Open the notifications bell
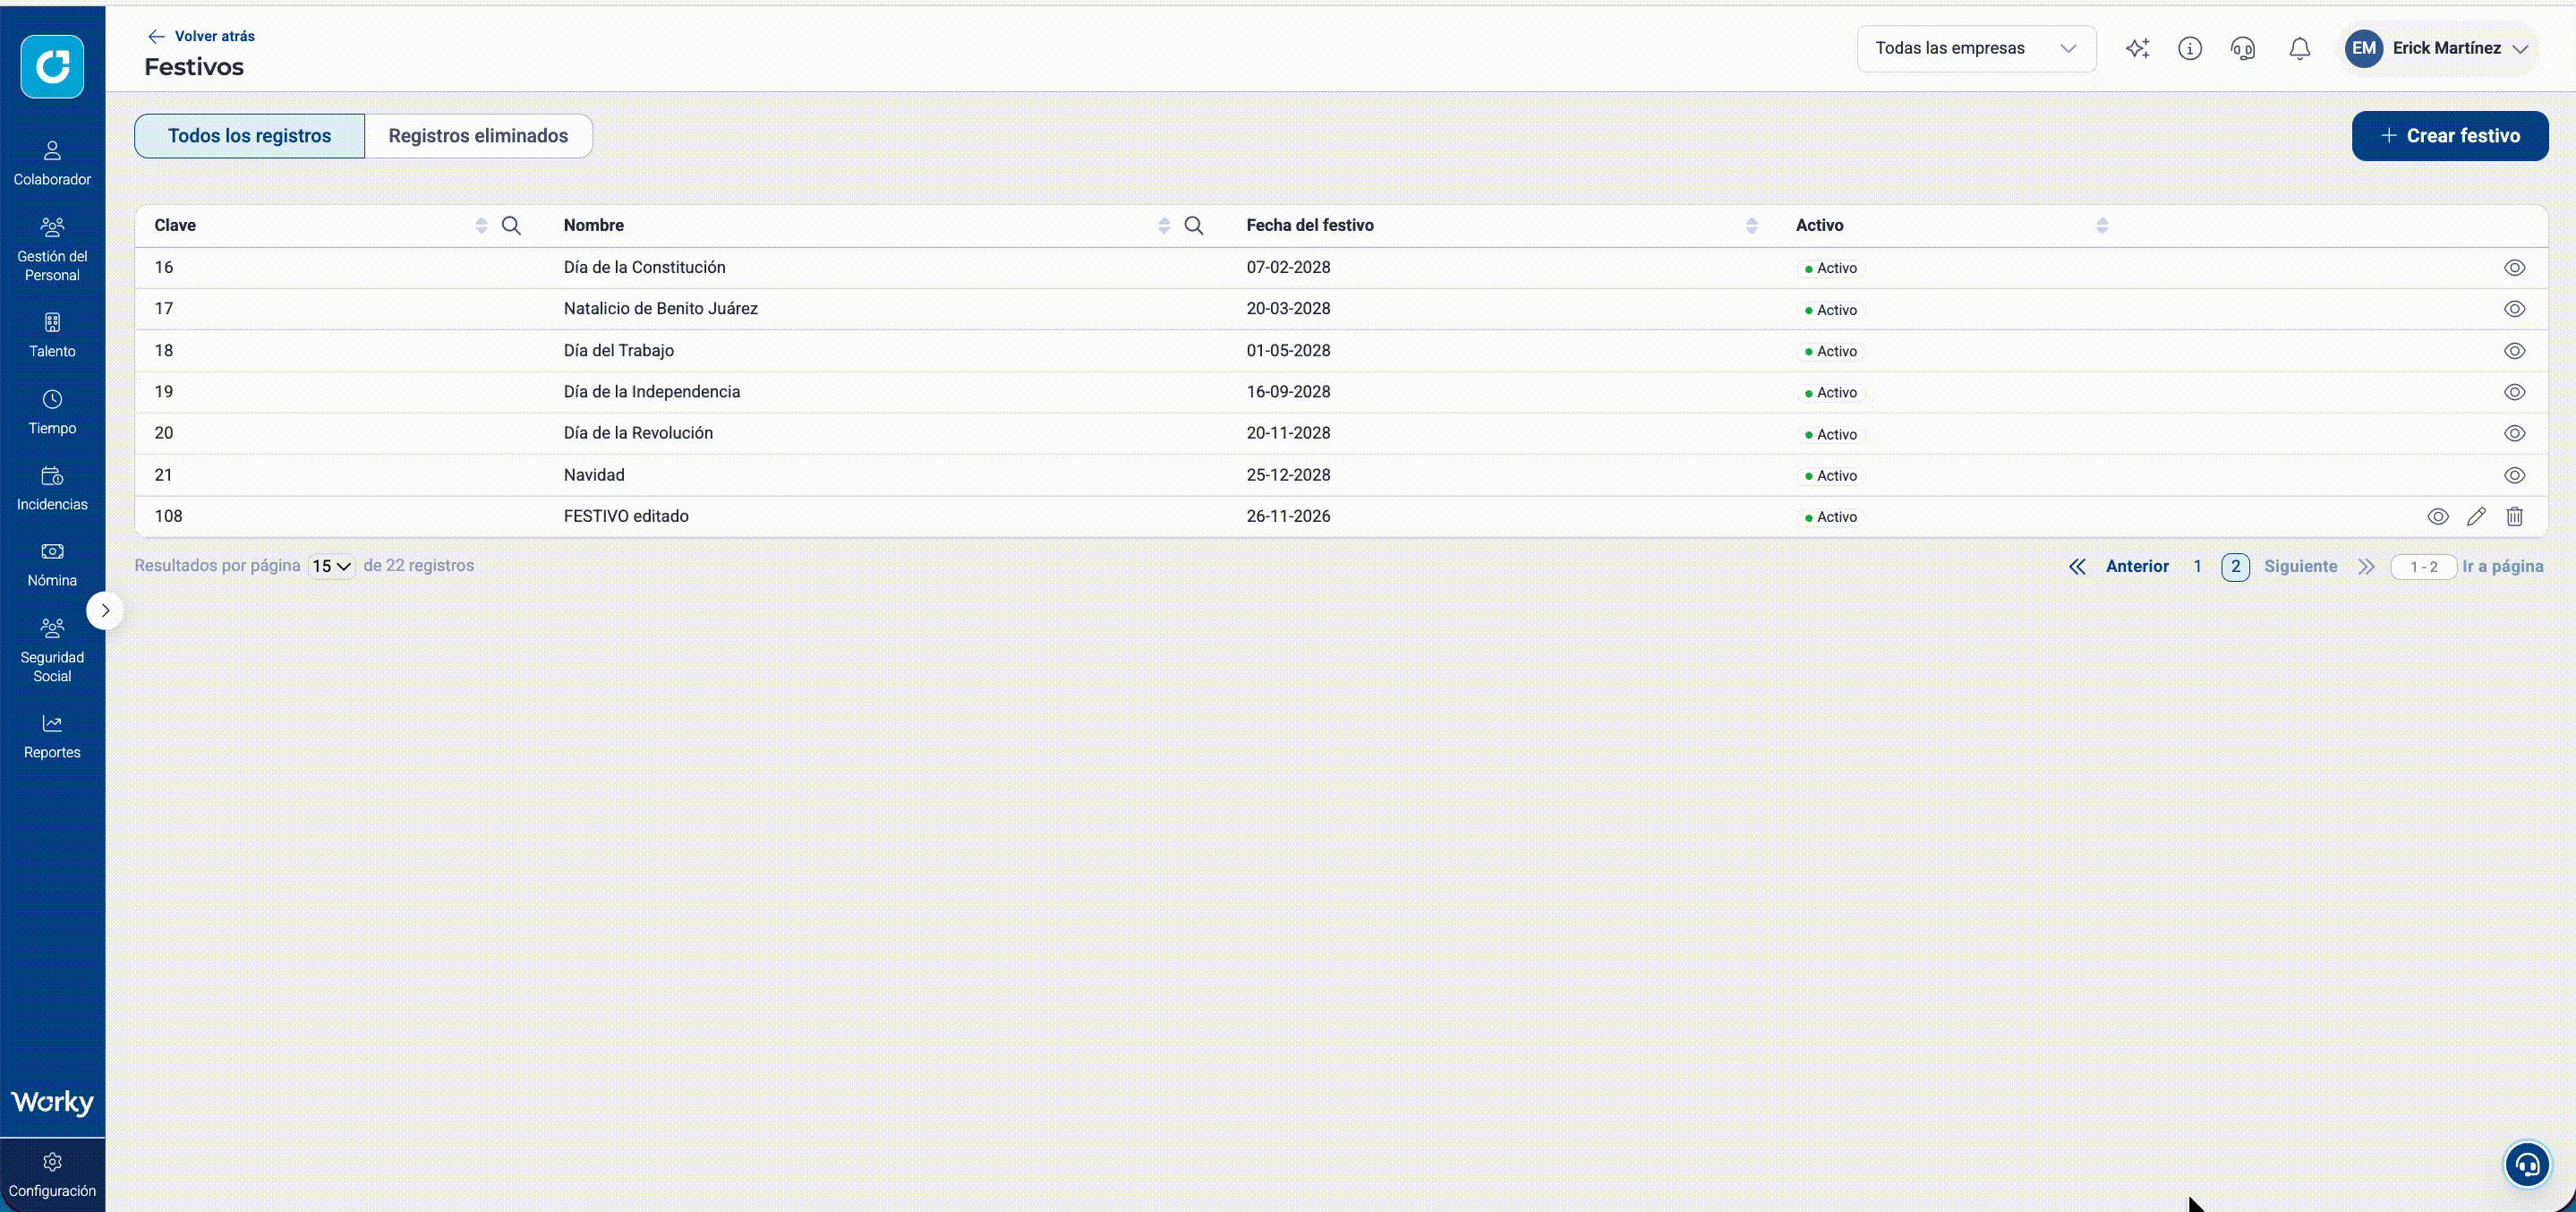This screenshot has width=2576, height=1212. click(2299, 48)
